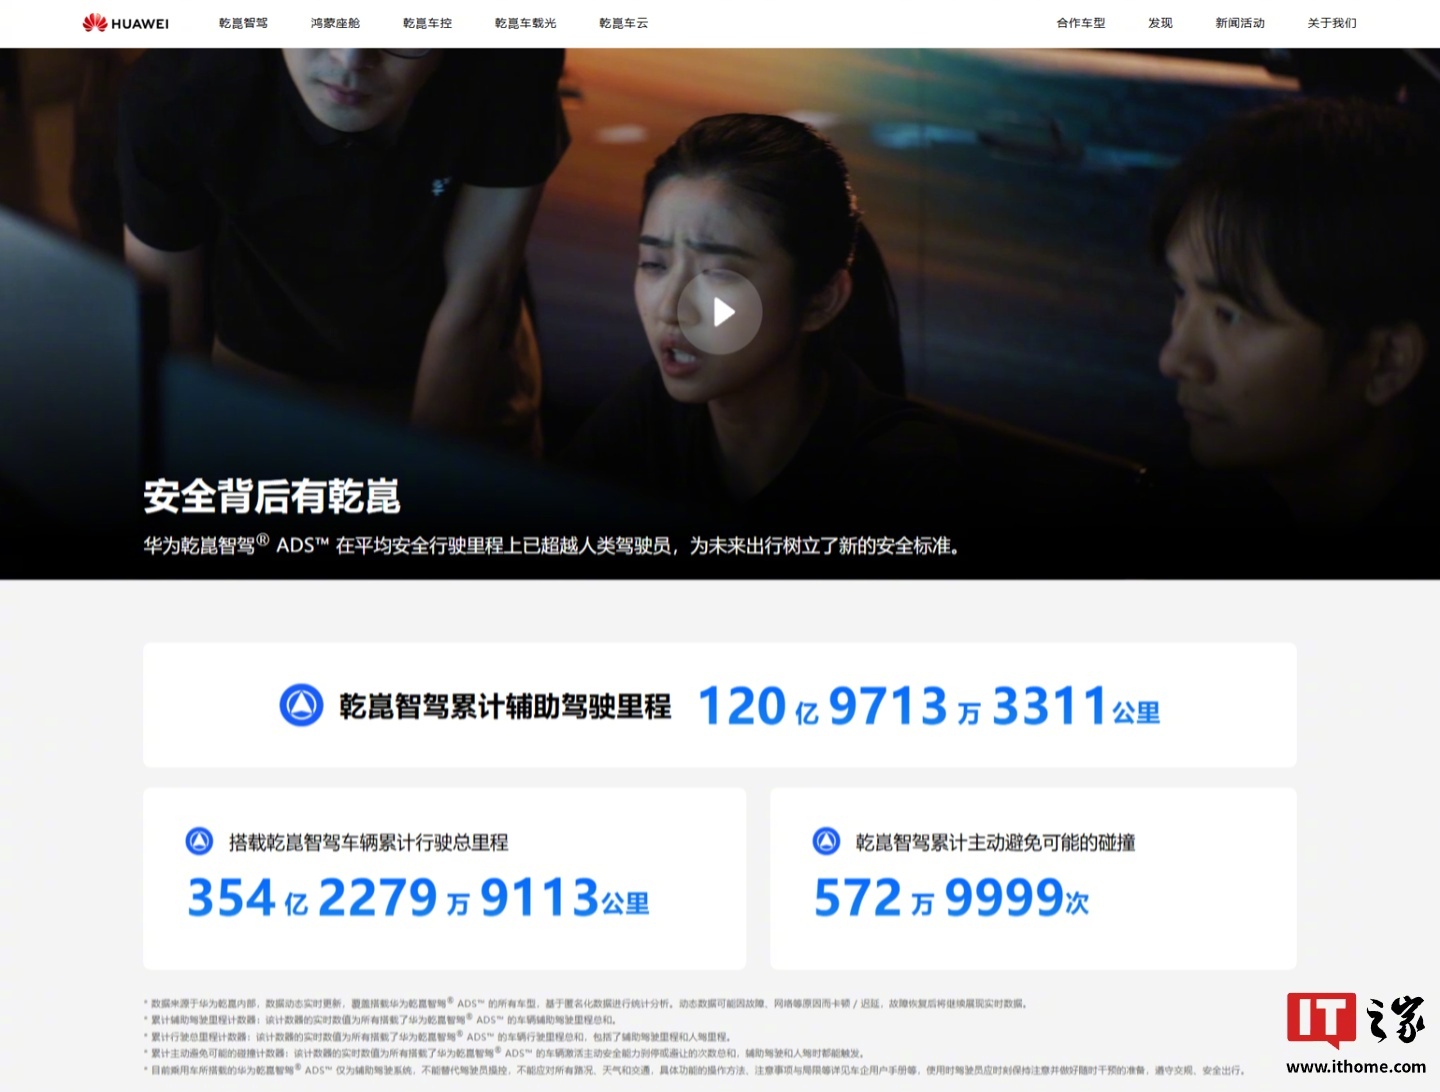The width and height of the screenshot is (1440, 1092).
Task: Click icon beside 乾崑智驾累计辅助驾驶里程
Action: 301,705
